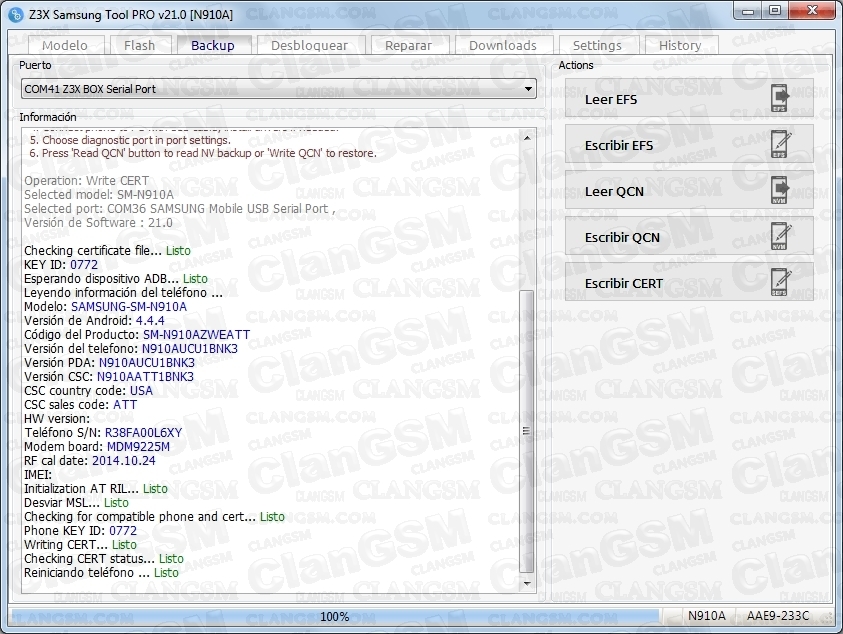This screenshot has height=634, width=843.
Task: Open the History tab
Action: [x=681, y=45]
